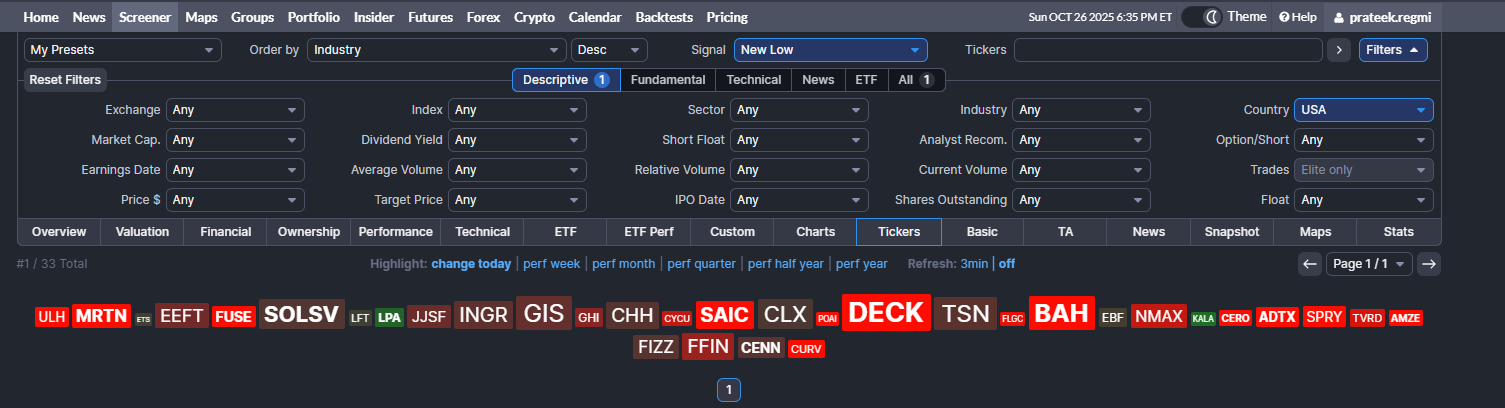1505x408 pixels.
Task: Open the Option/Short dropdown
Action: click(x=1363, y=140)
